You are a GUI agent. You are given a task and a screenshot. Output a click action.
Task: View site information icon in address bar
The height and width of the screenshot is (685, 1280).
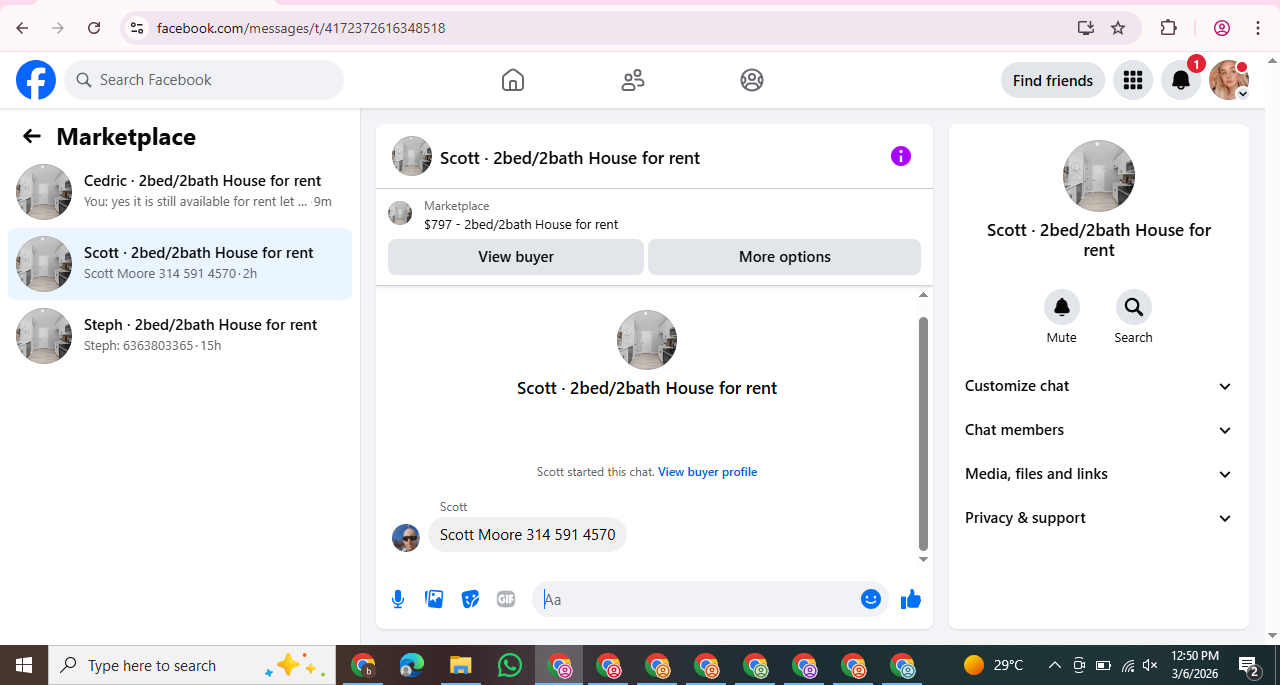(137, 28)
